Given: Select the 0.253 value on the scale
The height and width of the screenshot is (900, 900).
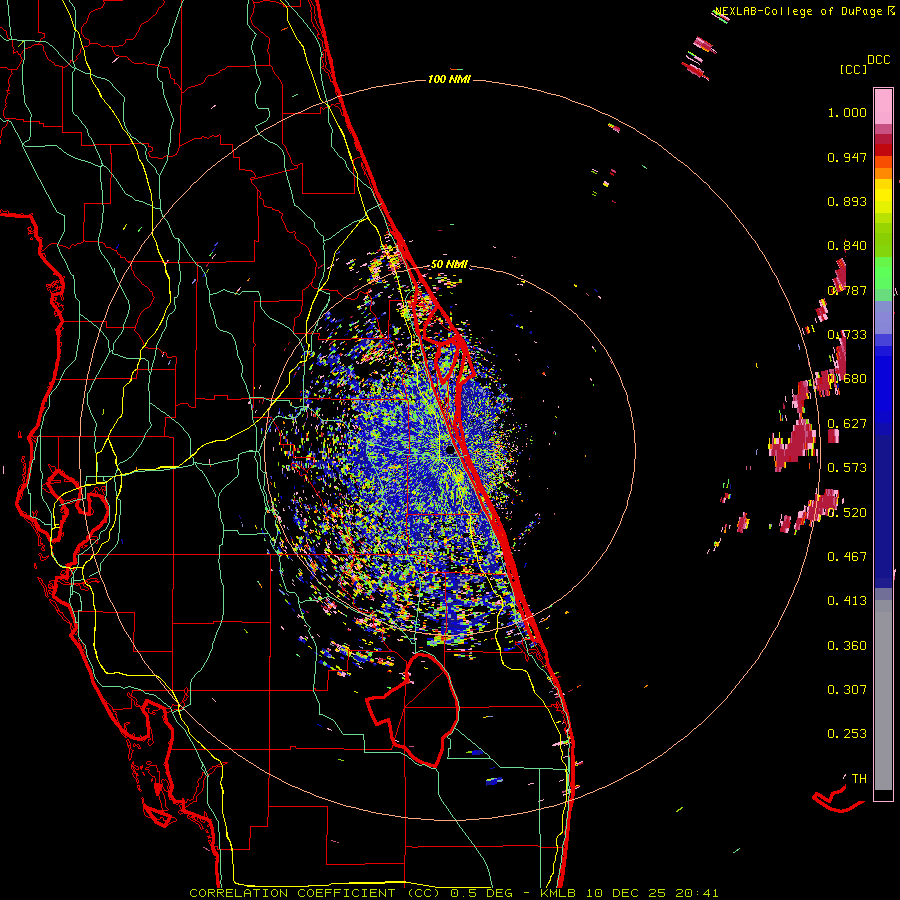Looking at the screenshot, I should coord(847,734).
